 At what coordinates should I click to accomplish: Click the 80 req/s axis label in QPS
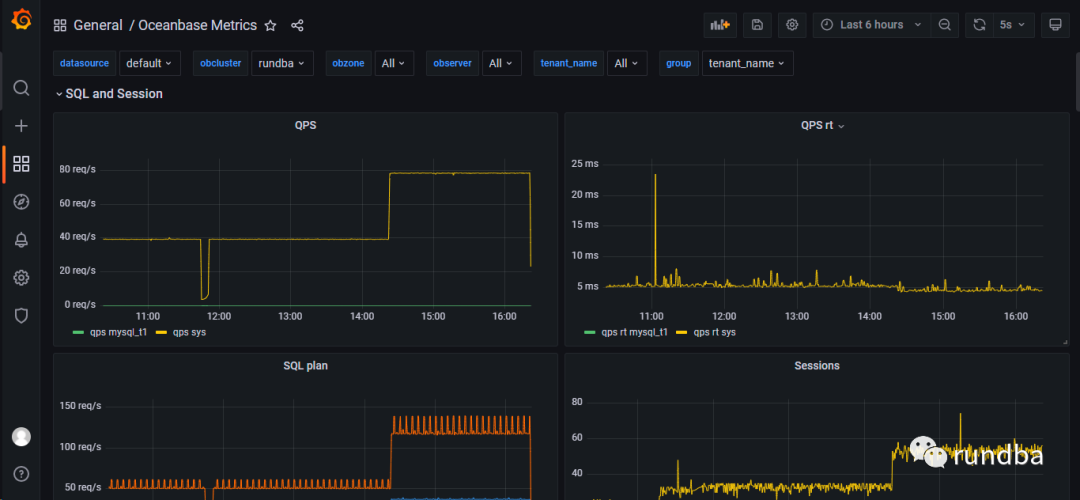click(x=75, y=169)
